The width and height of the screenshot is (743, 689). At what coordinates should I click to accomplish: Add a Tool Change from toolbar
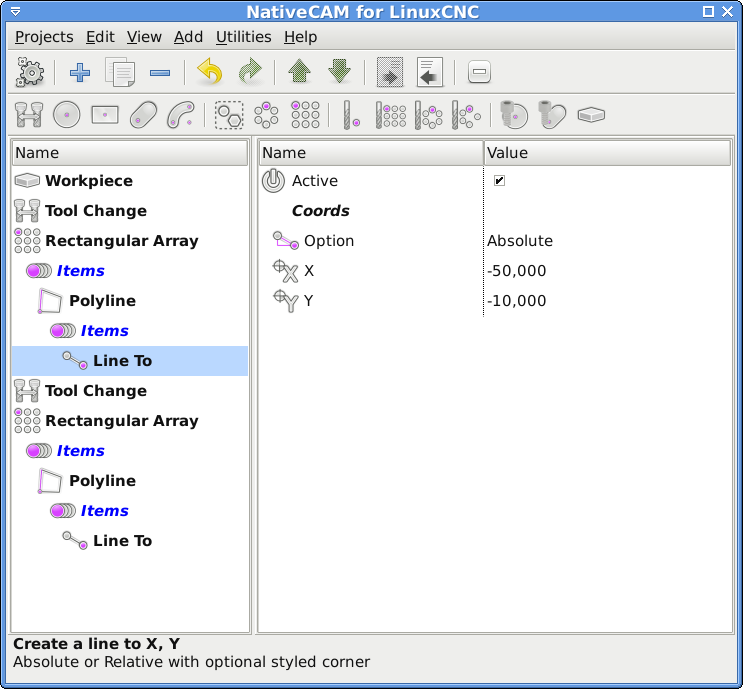(x=29, y=115)
